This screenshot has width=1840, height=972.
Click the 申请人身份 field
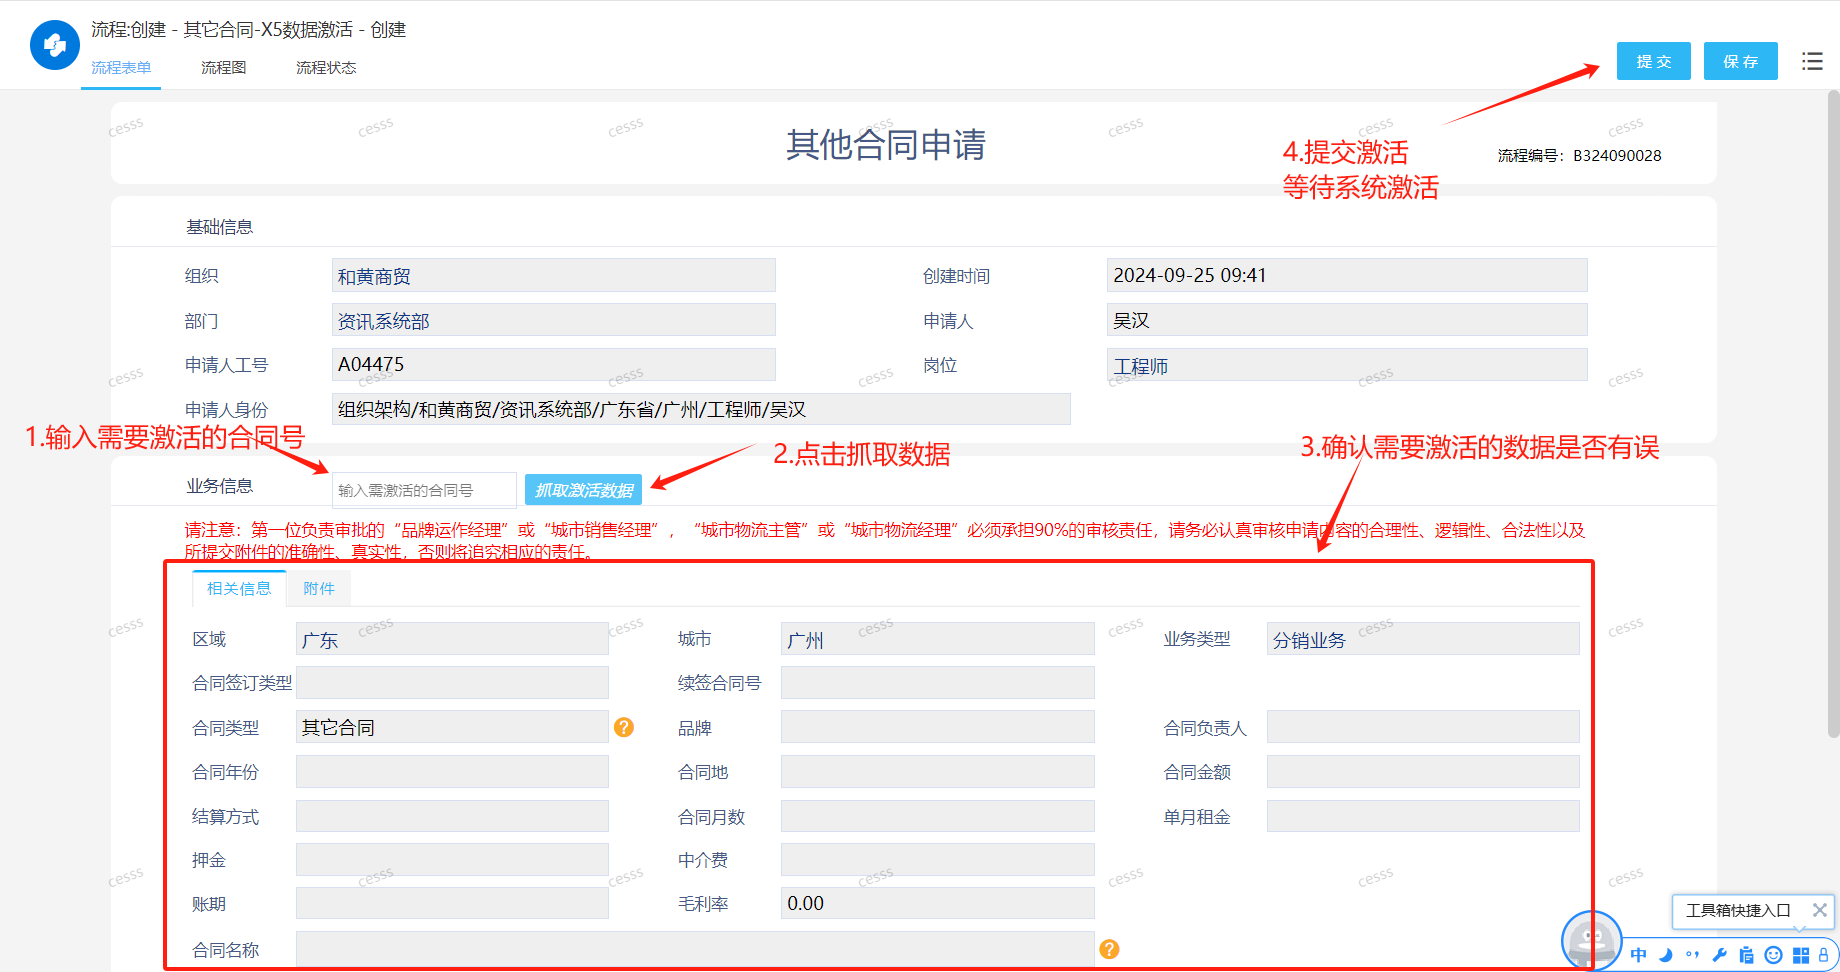[x=701, y=409]
